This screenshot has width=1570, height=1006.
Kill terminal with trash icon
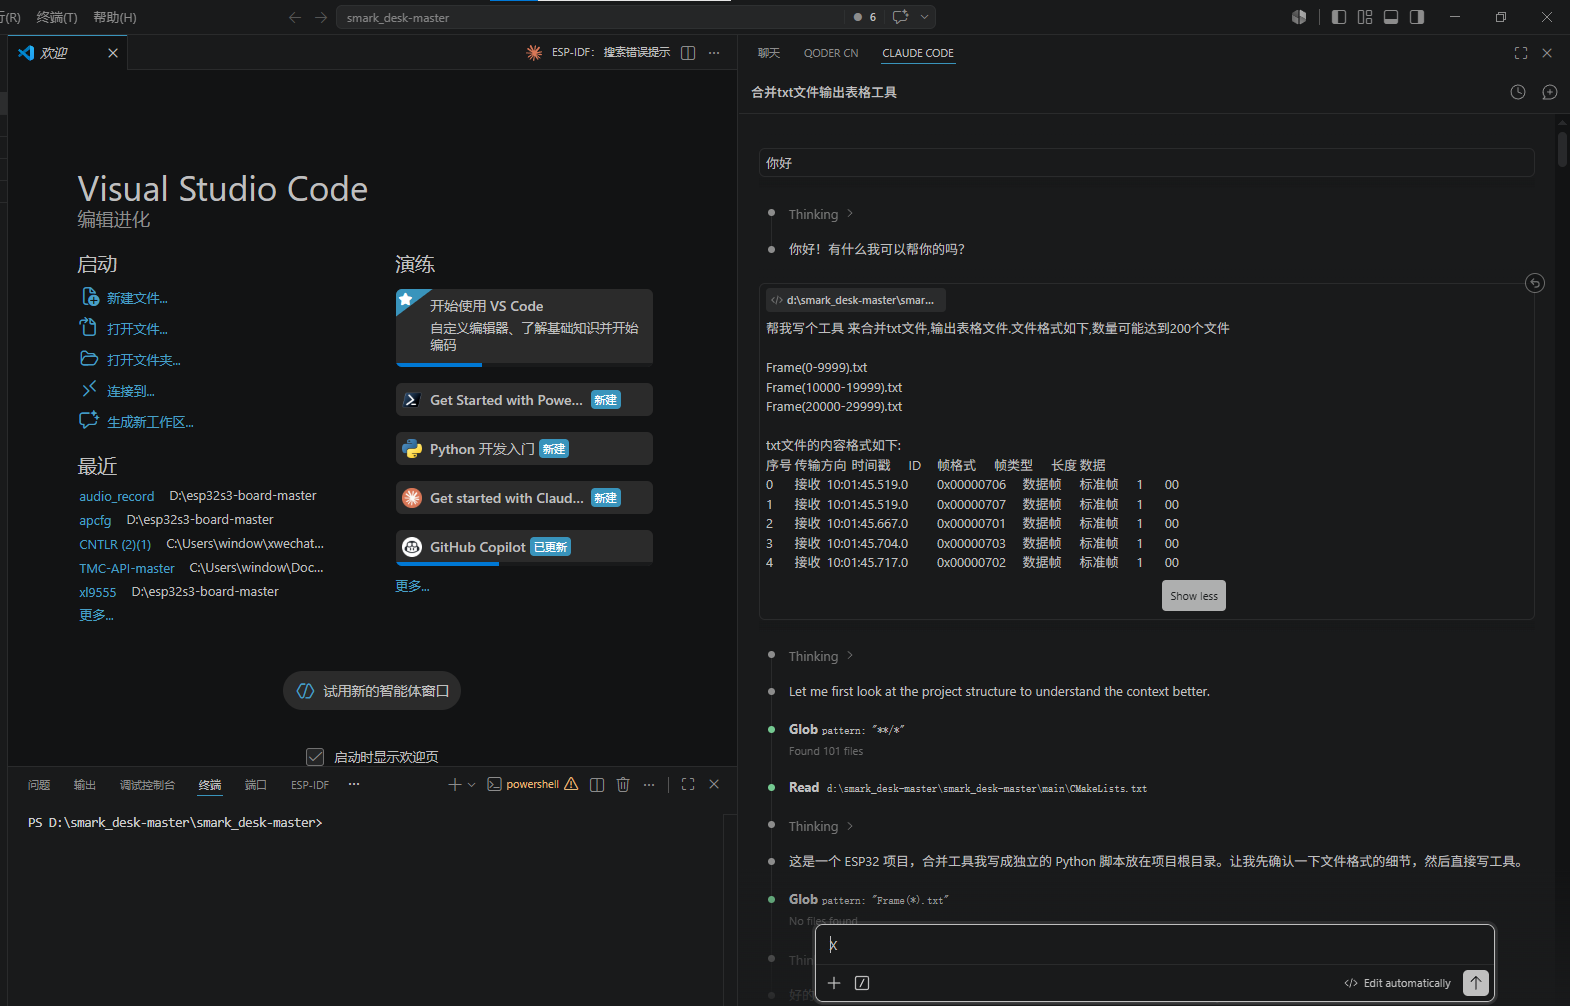tap(623, 785)
